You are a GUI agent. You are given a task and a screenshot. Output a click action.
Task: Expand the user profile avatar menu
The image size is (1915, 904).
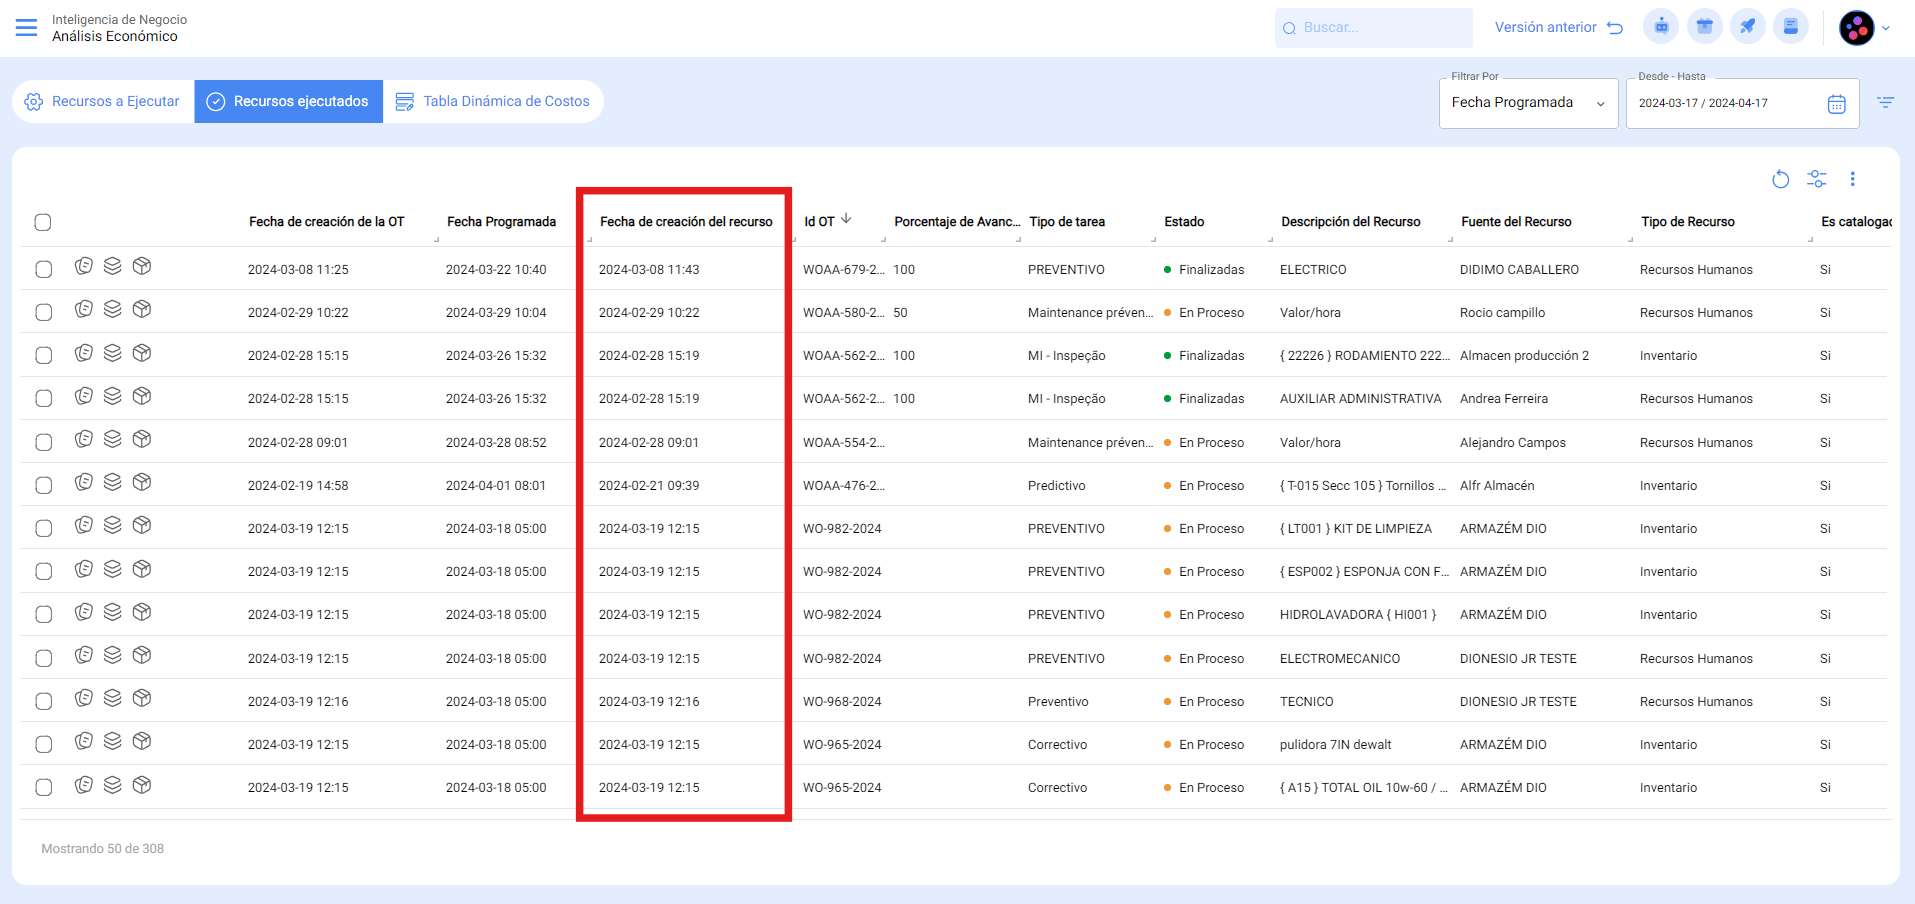point(1864,28)
